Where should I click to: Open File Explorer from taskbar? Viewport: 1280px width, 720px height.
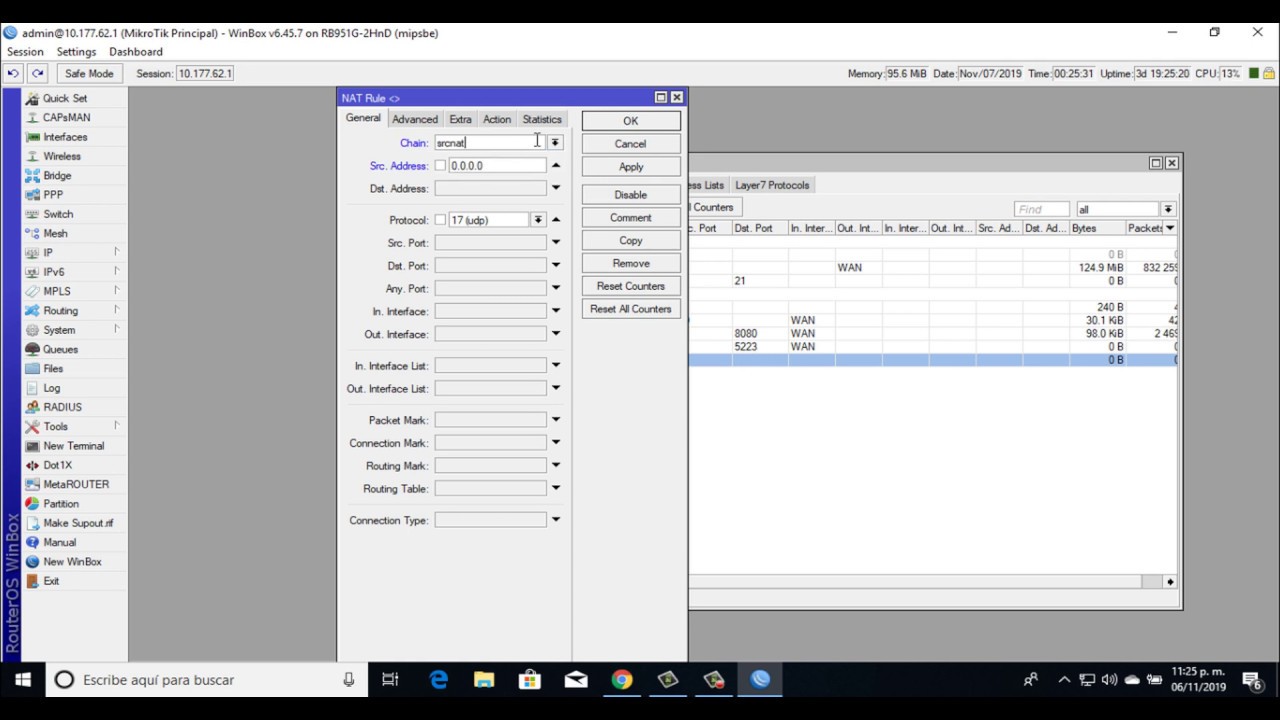(x=484, y=680)
